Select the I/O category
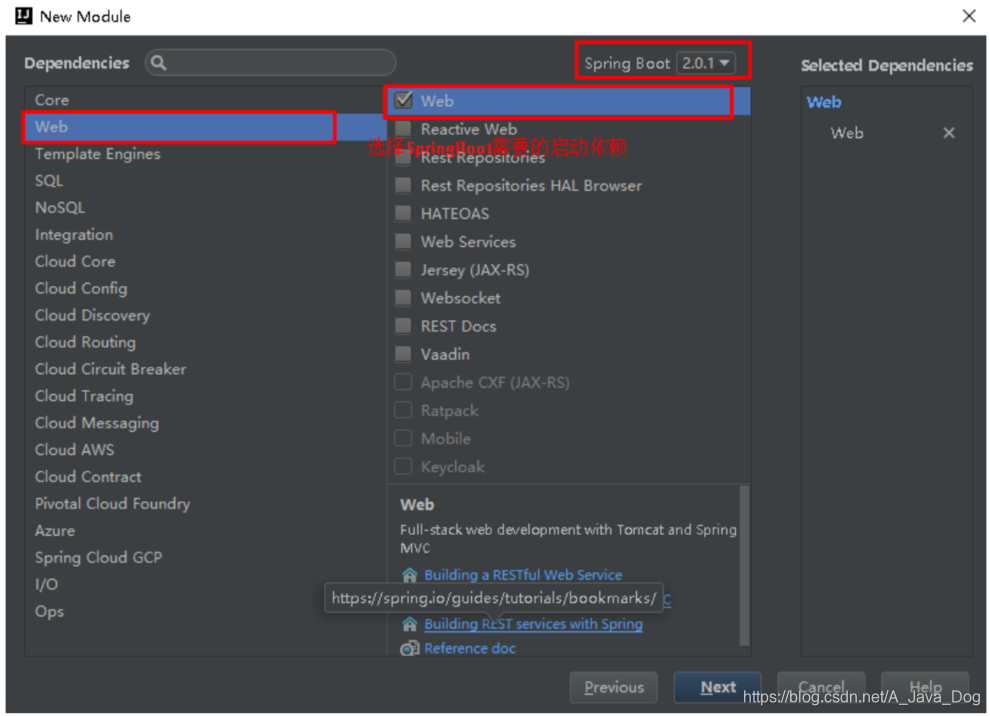This screenshot has height=716, width=990. (x=205, y=585)
